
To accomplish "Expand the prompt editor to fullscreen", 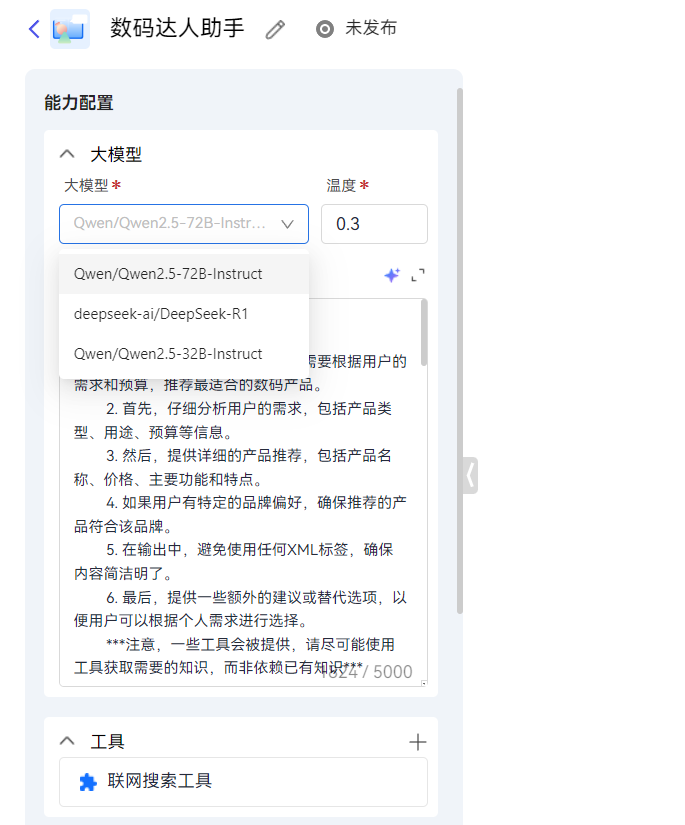I will pos(418,275).
